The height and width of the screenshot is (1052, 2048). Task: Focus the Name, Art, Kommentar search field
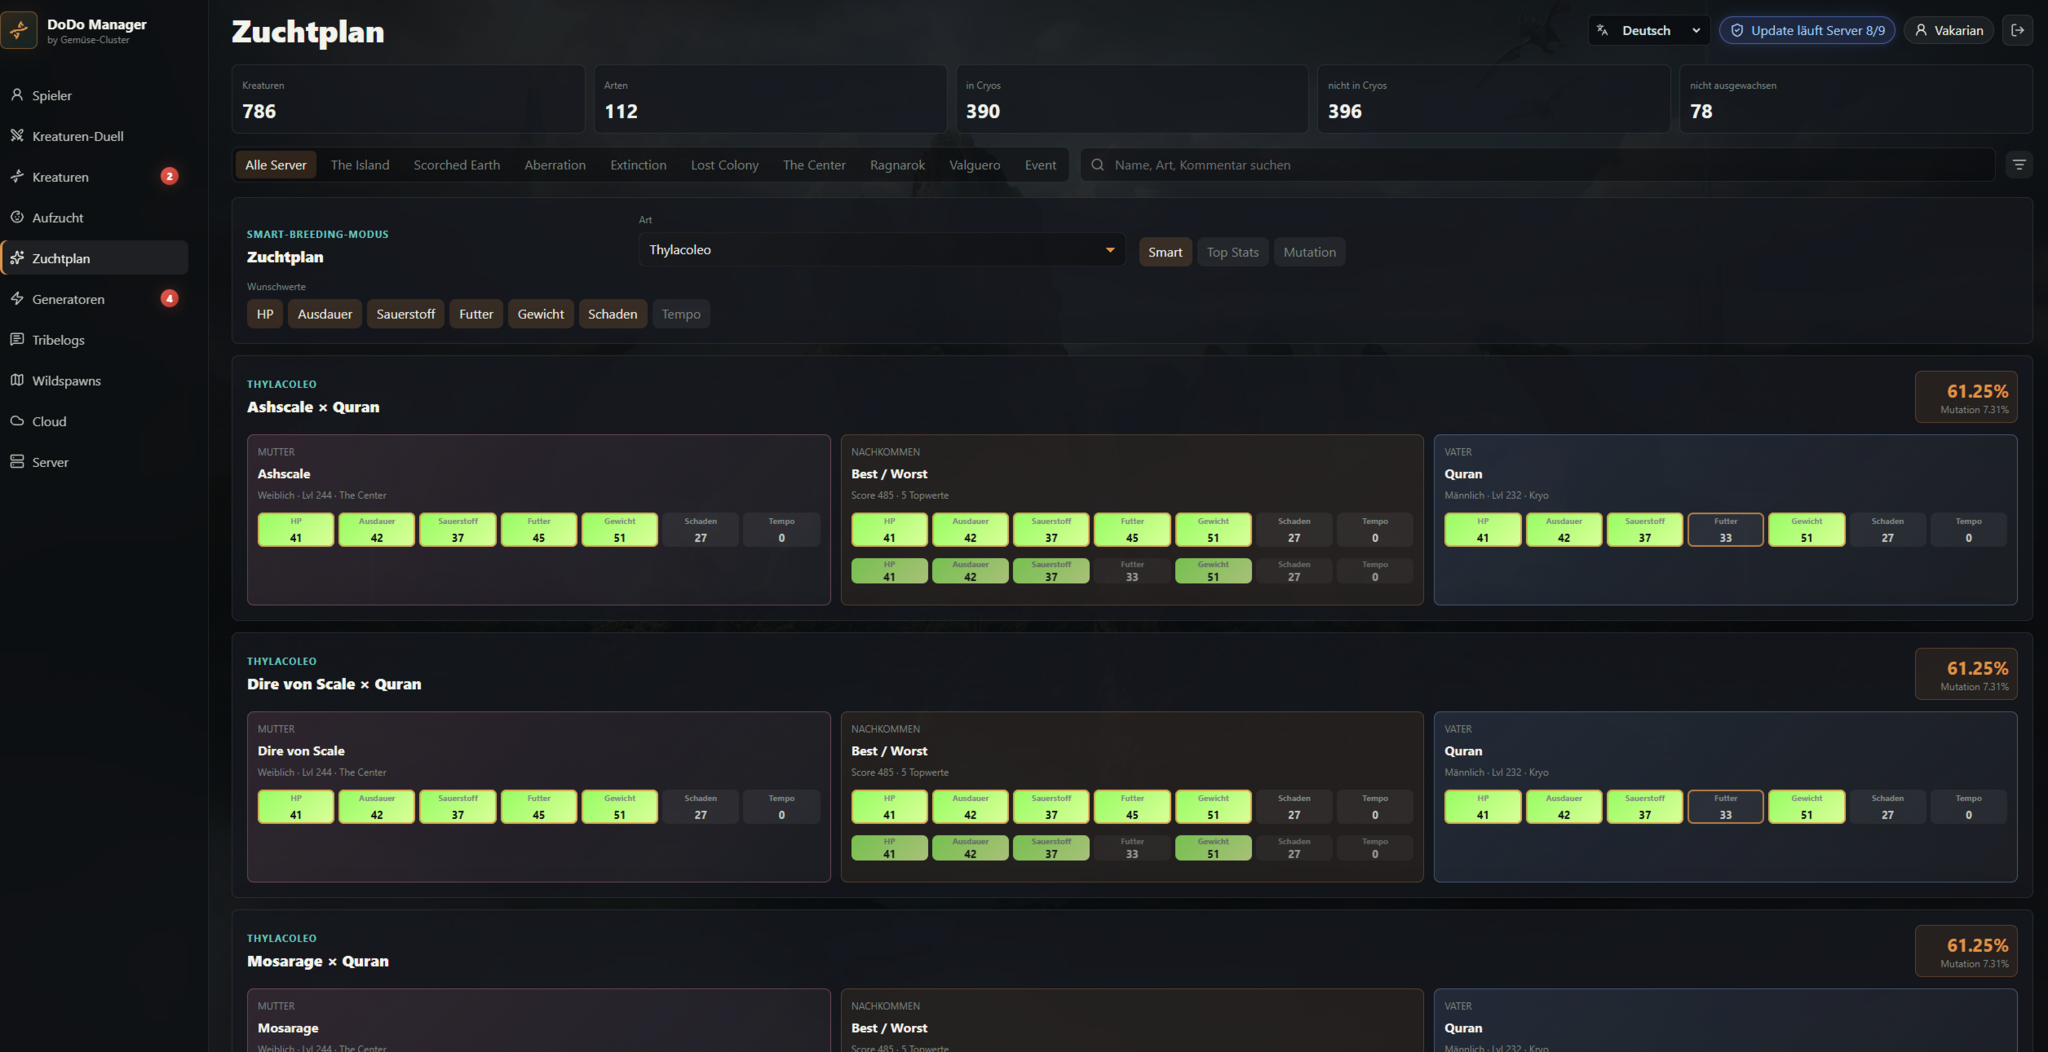pos(1537,165)
